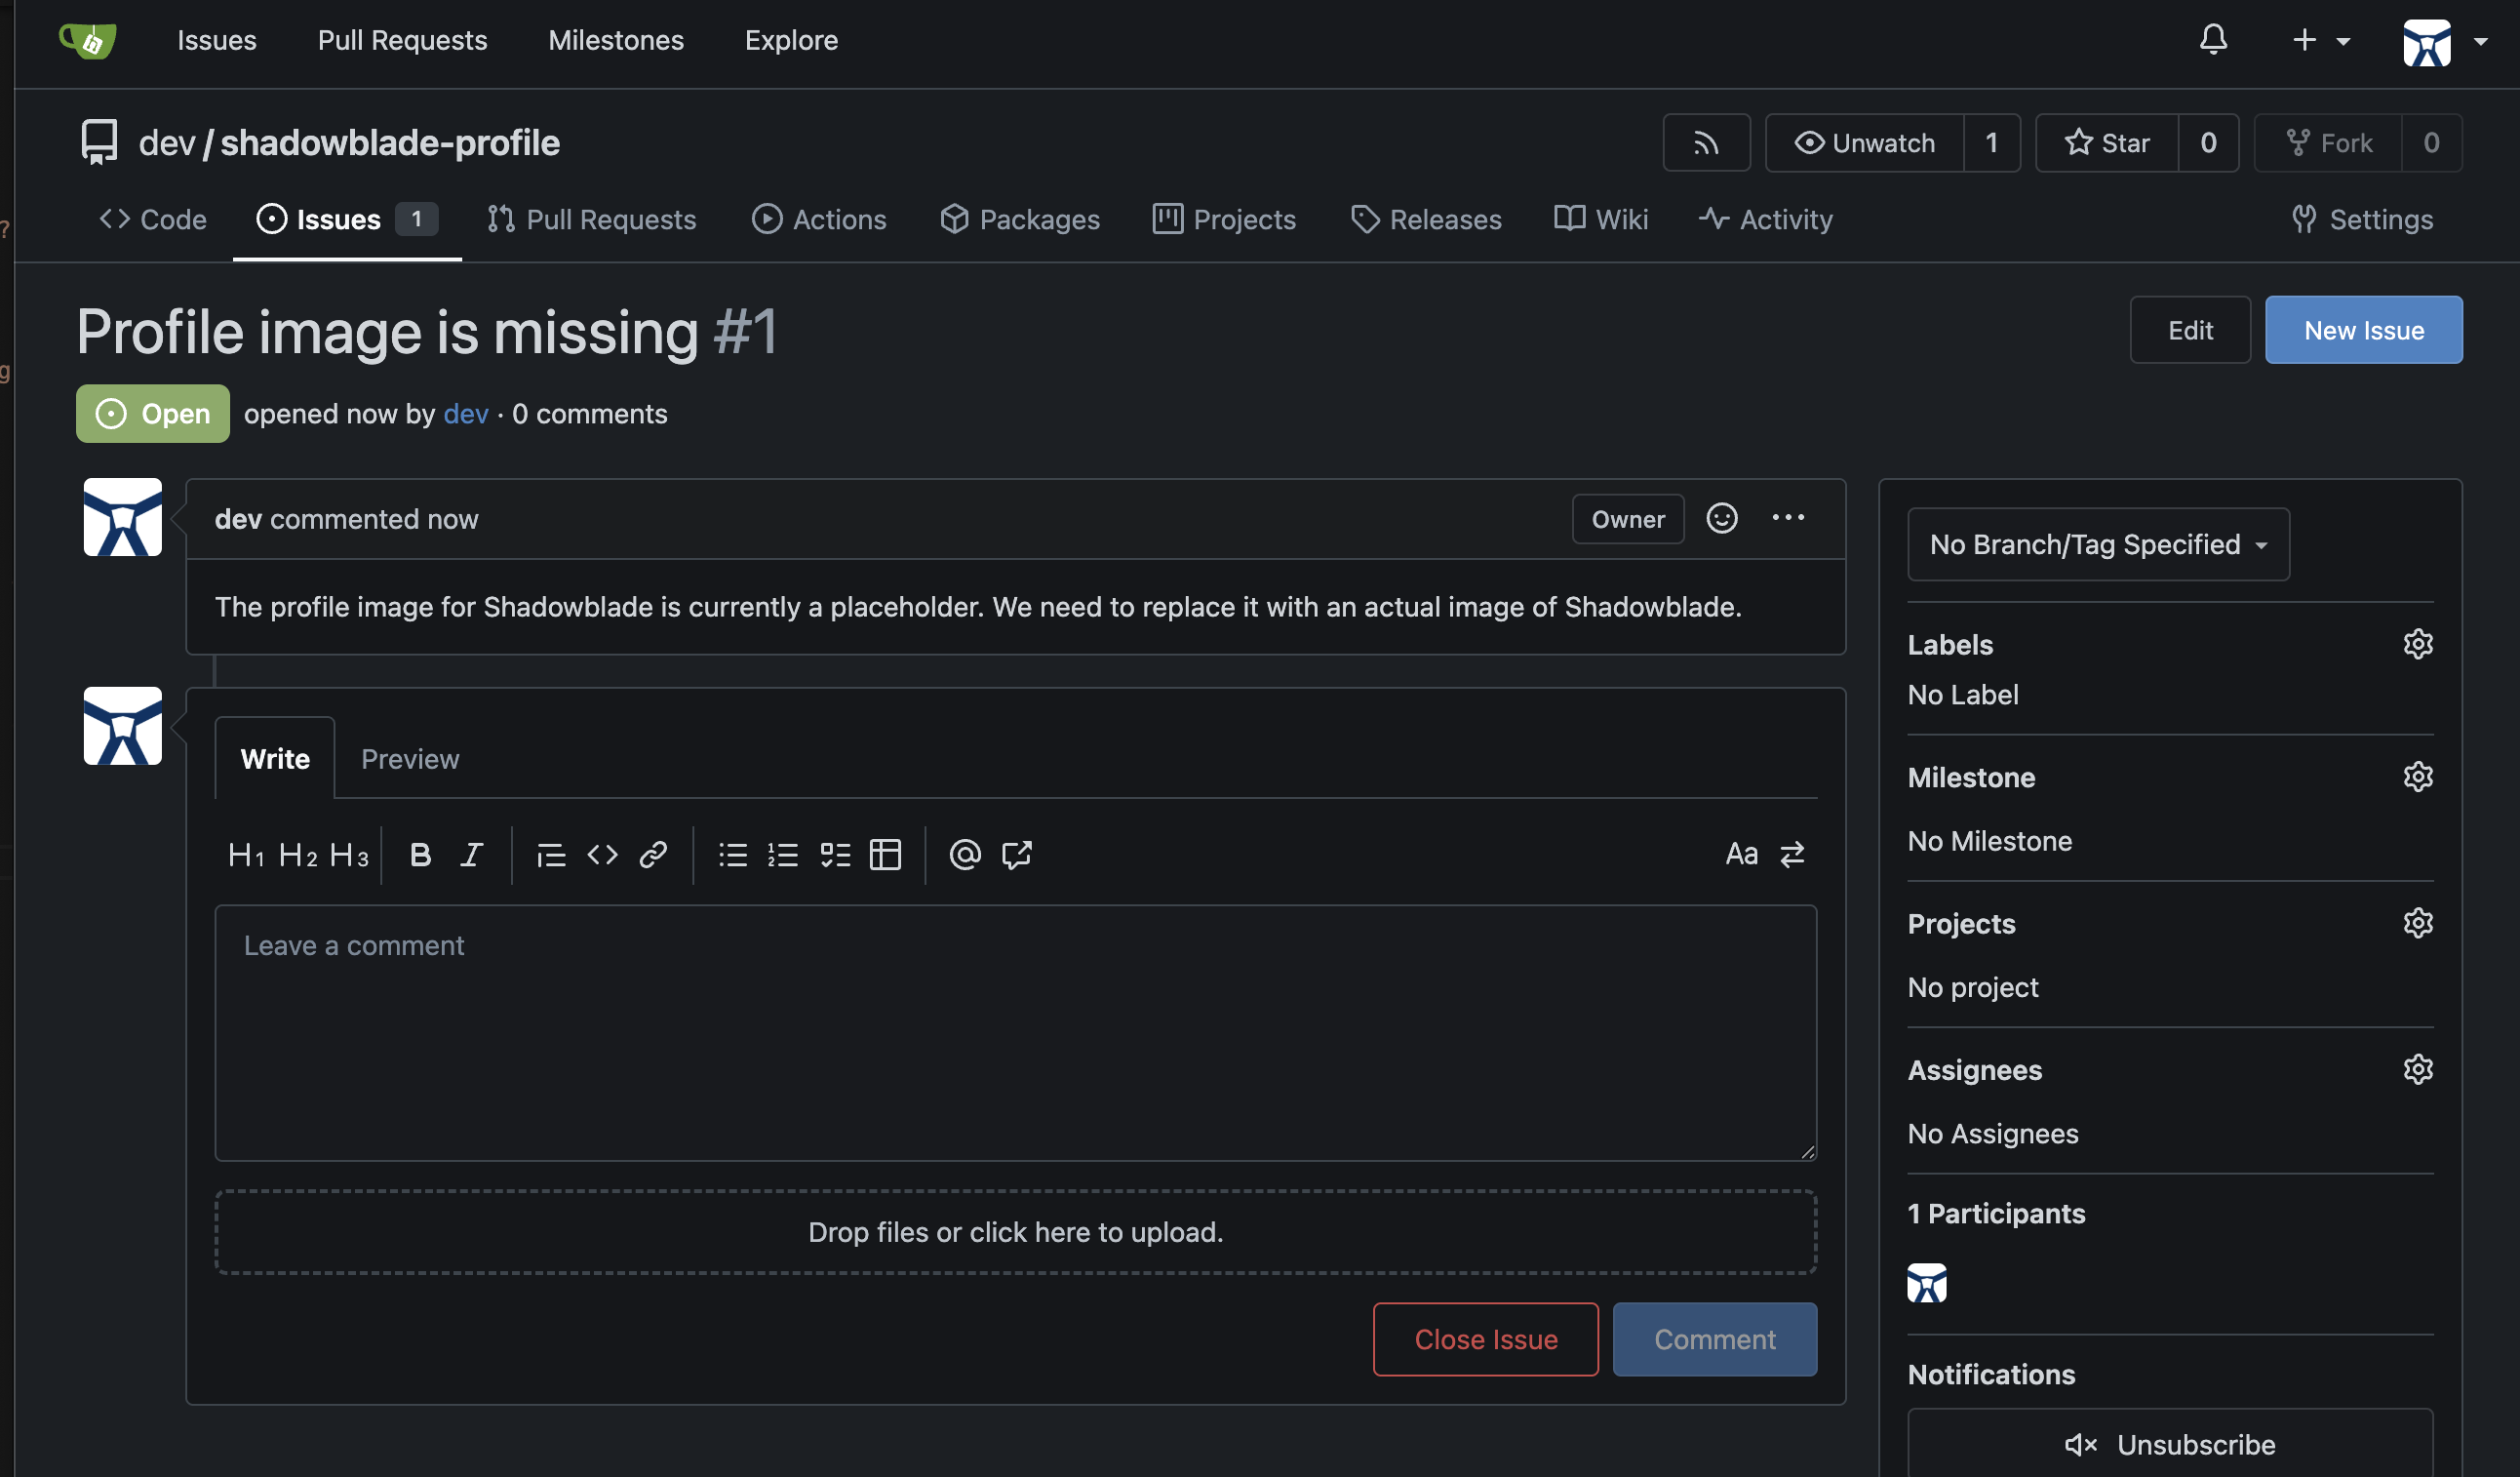Add an emoji reaction to the comment
Screen dimensions: 2520x1477
click(x=1721, y=519)
